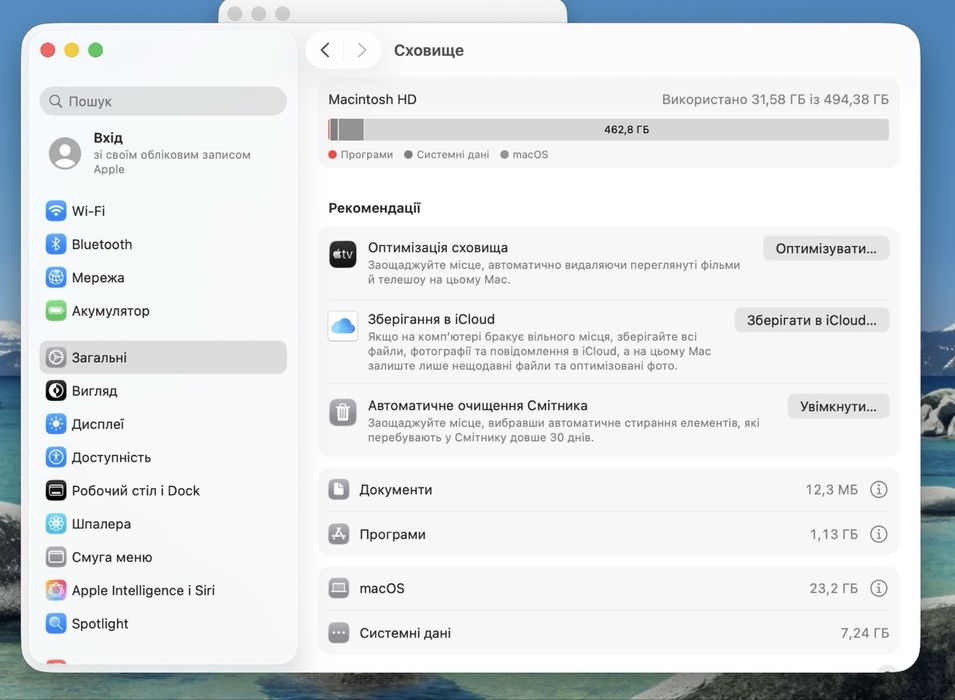Click the Apple TV icon in recommendations
Screen dimensions: 955x700
point(343,254)
